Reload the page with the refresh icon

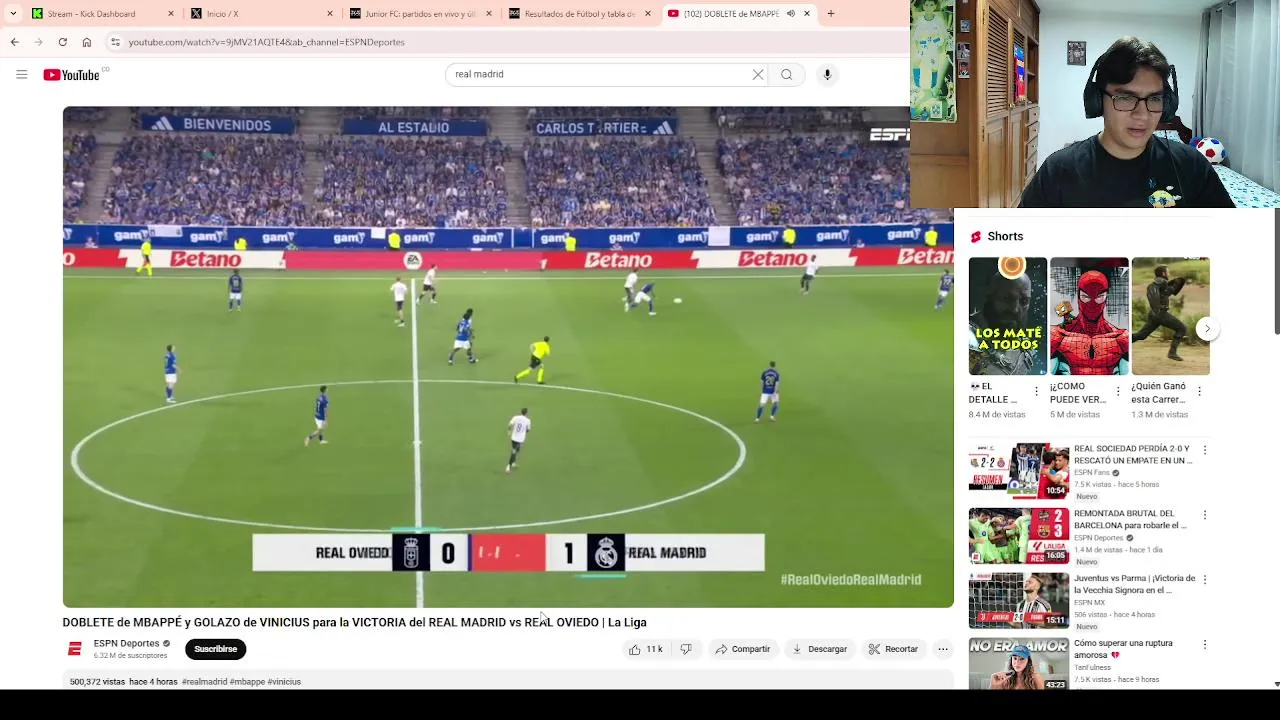click(x=62, y=42)
